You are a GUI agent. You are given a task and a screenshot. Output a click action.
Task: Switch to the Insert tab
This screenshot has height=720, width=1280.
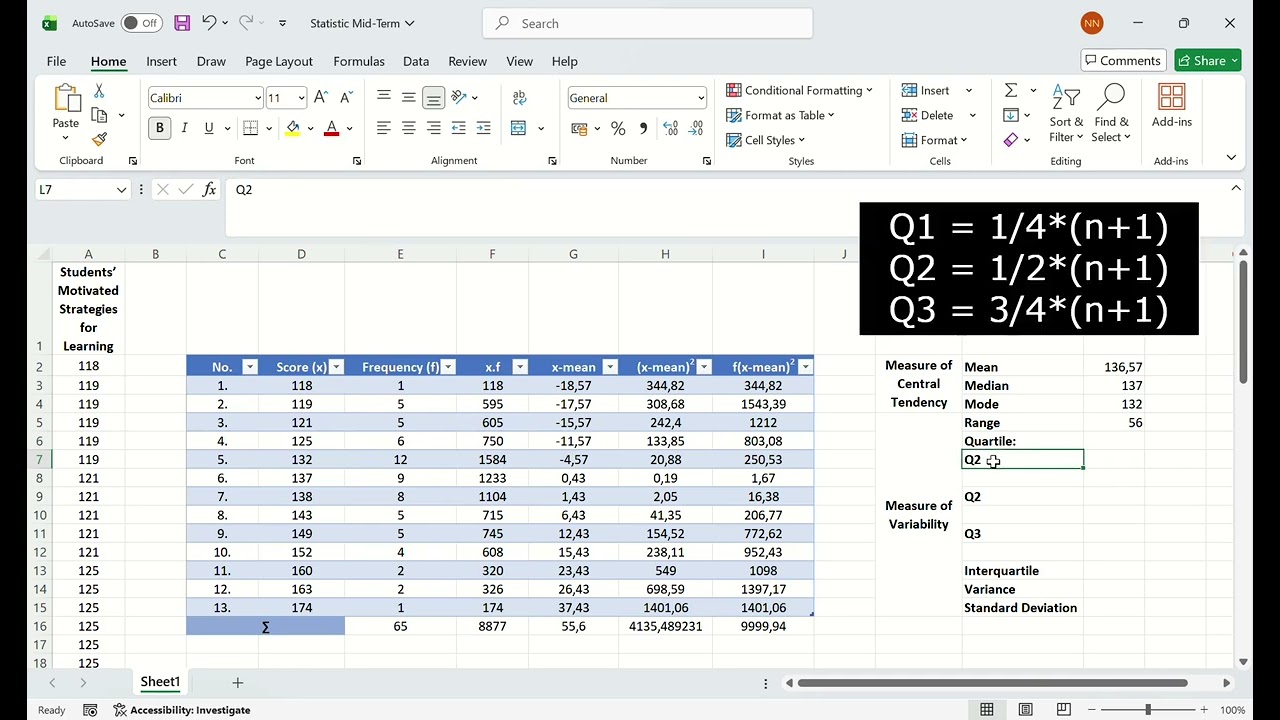point(161,61)
